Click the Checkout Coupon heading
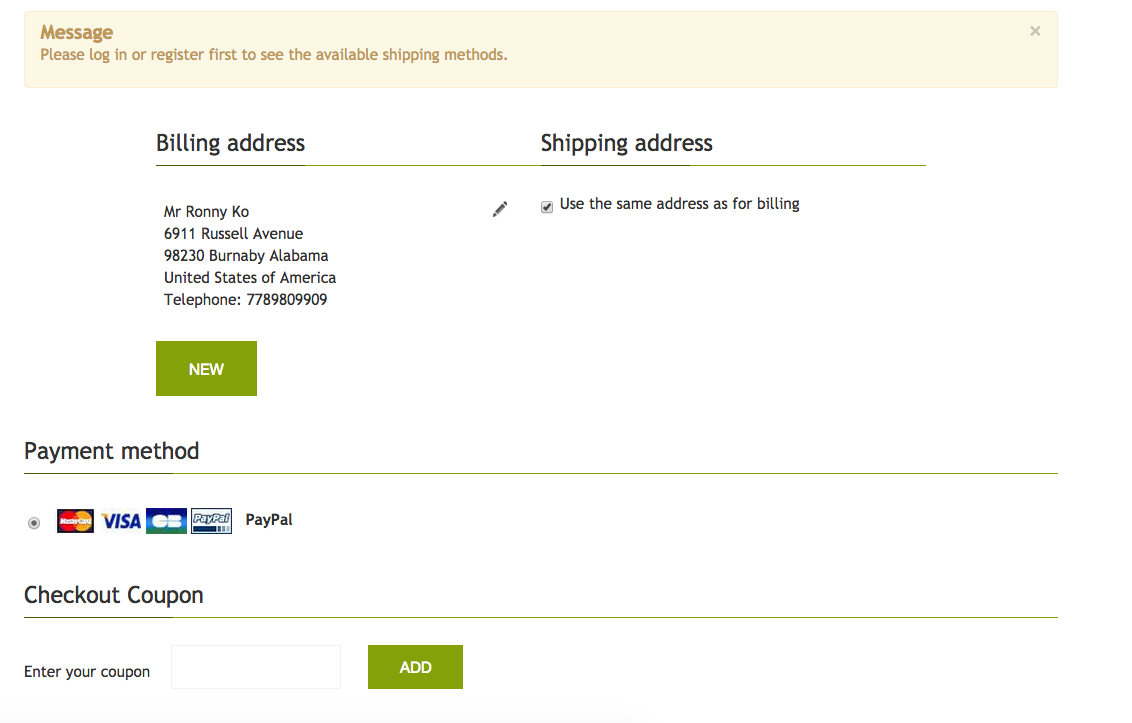This screenshot has width=1132, height=723. 114,595
